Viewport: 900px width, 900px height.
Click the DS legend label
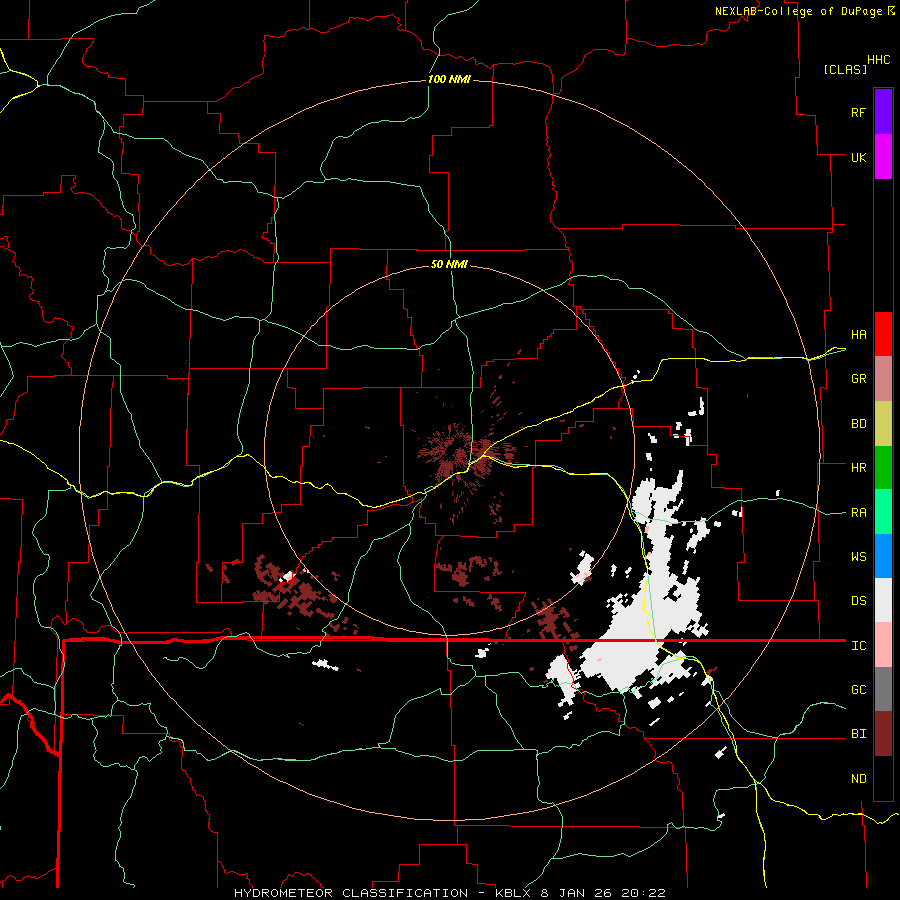858,601
